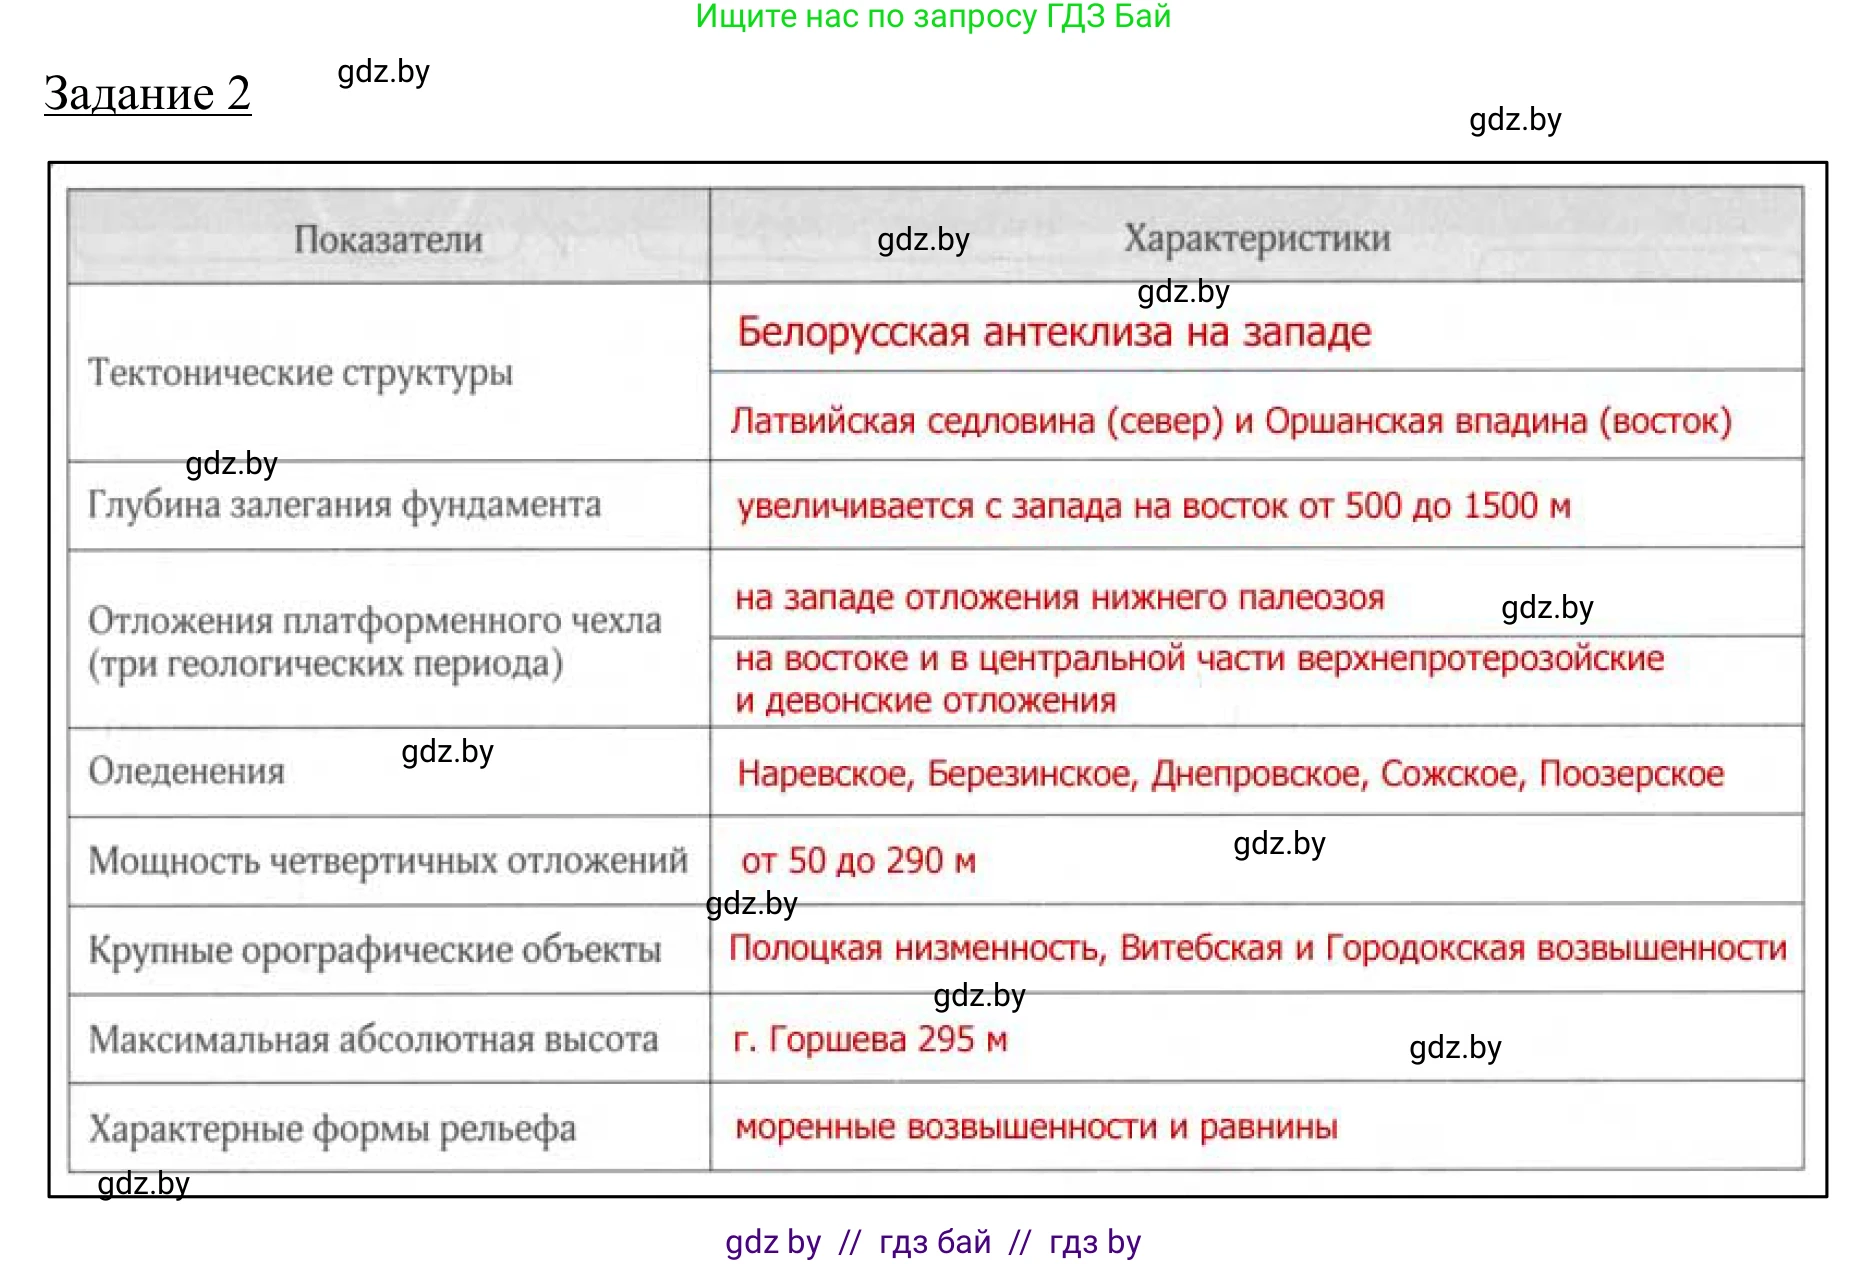1869x1264 pixels.
Task: Click the Оледенения row label
Action: (x=186, y=771)
